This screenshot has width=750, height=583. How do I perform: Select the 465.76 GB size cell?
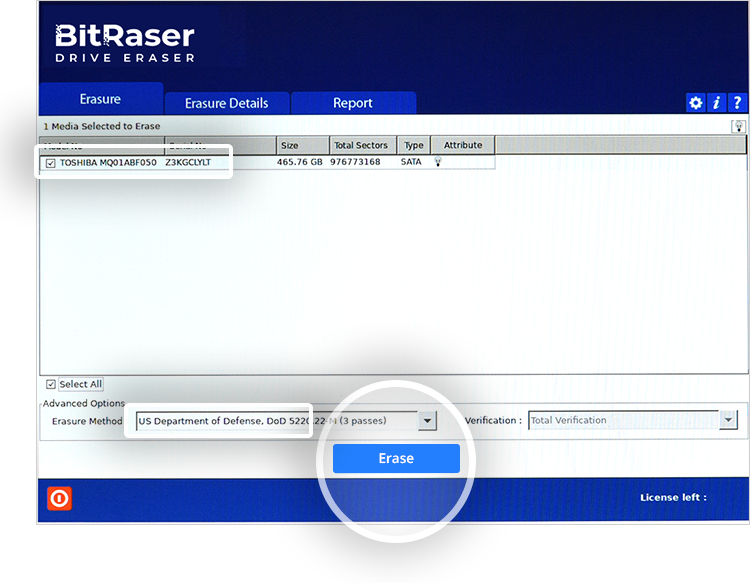click(299, 162)
